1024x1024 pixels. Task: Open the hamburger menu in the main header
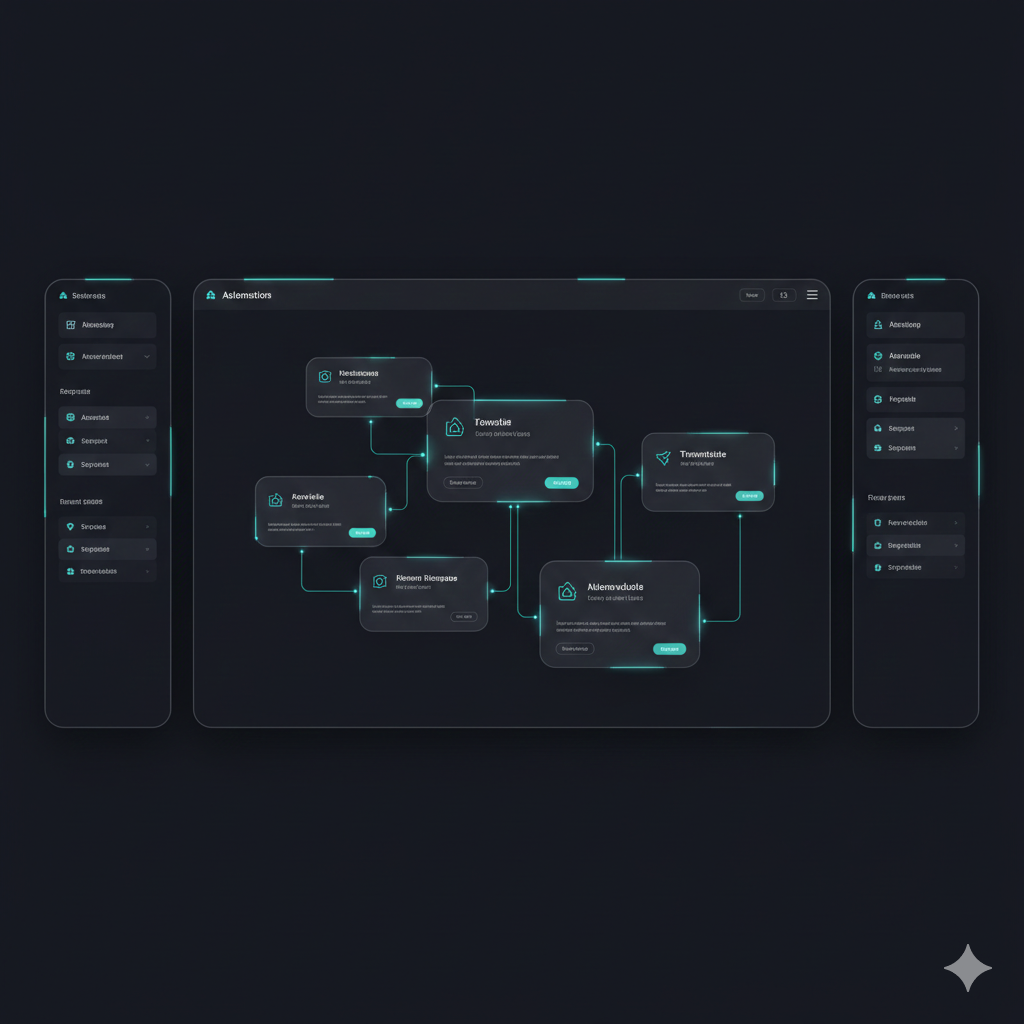pos(812,295)
